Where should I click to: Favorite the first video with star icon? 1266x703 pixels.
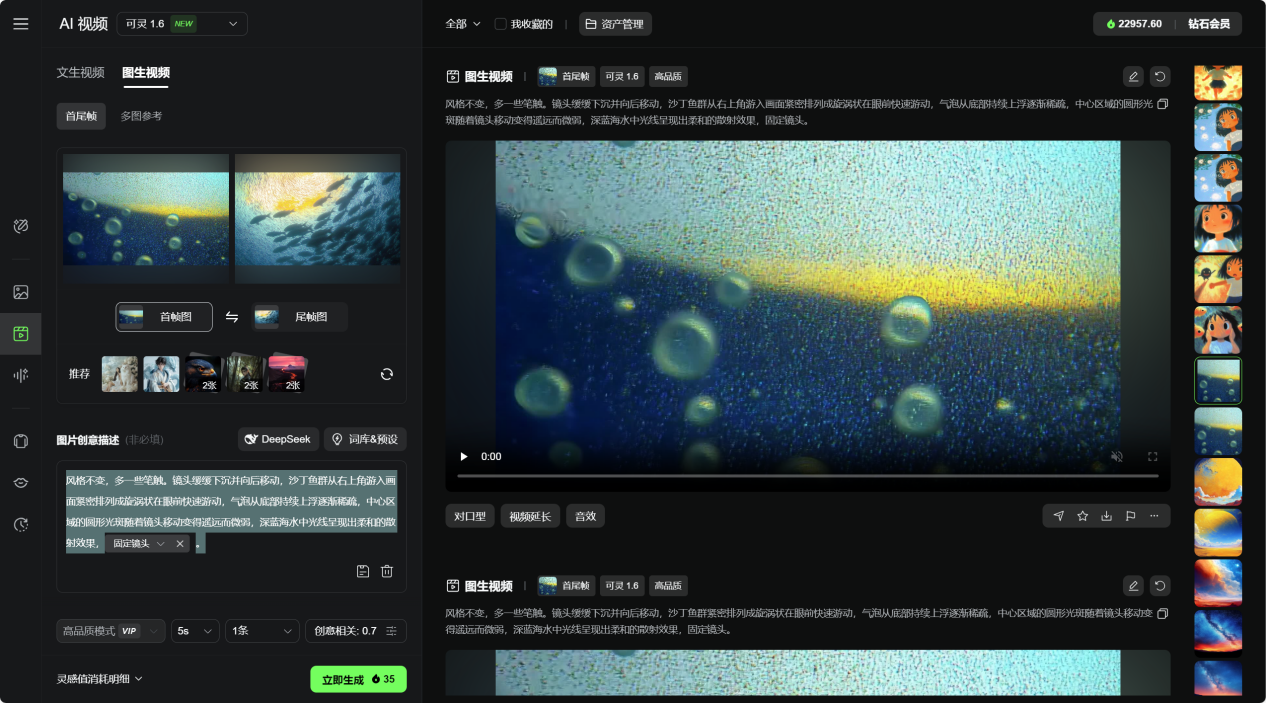(x=1082, y=516)
